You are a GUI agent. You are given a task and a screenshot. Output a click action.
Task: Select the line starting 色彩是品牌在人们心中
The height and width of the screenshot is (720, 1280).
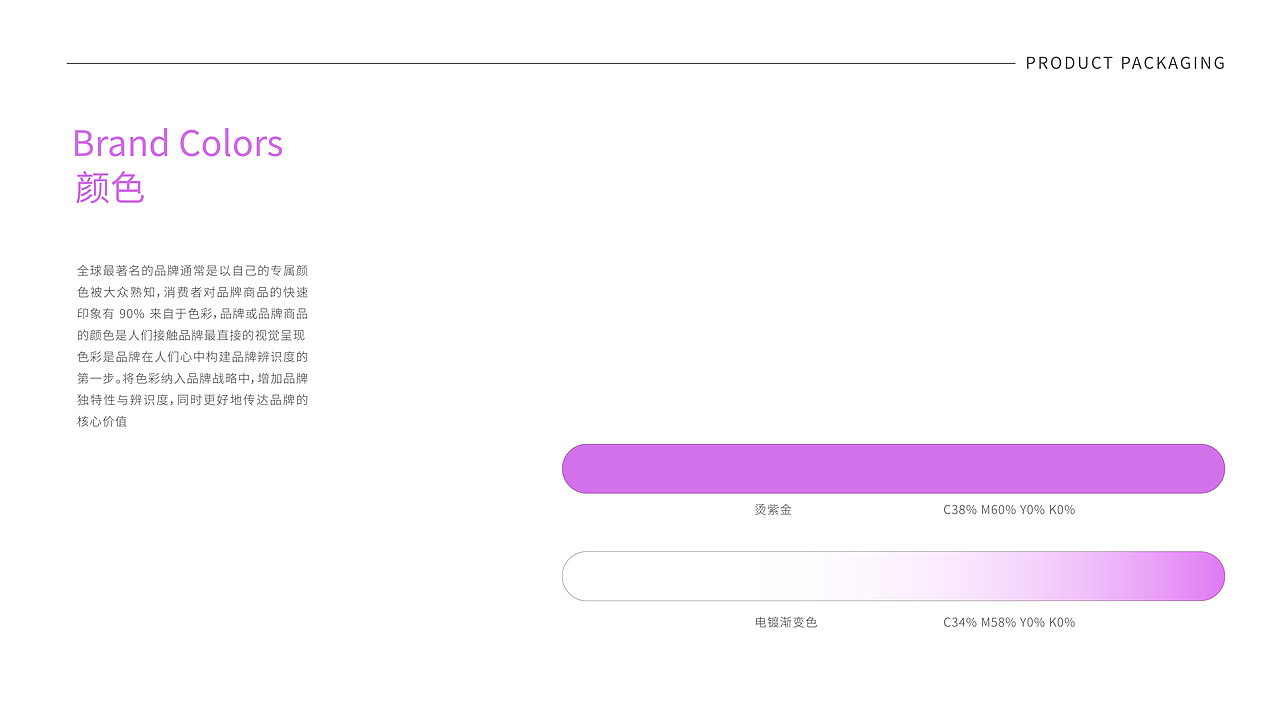pyautogui.click(x=192, y=357)
